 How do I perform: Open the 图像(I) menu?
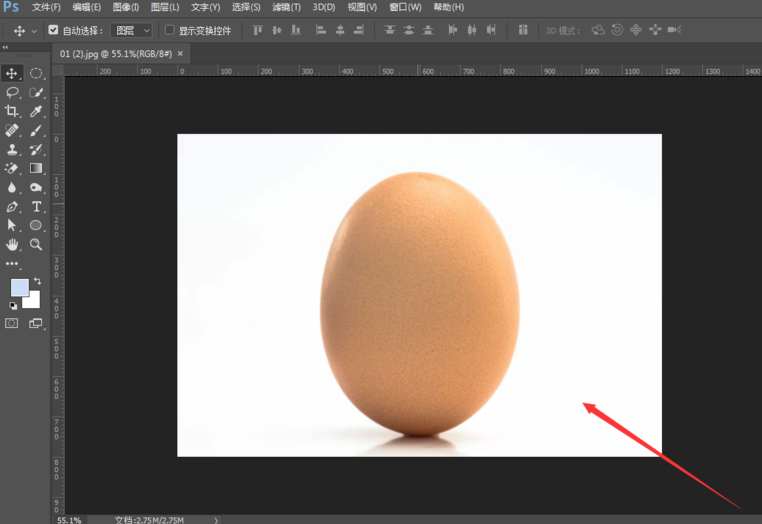click(125, 7)
